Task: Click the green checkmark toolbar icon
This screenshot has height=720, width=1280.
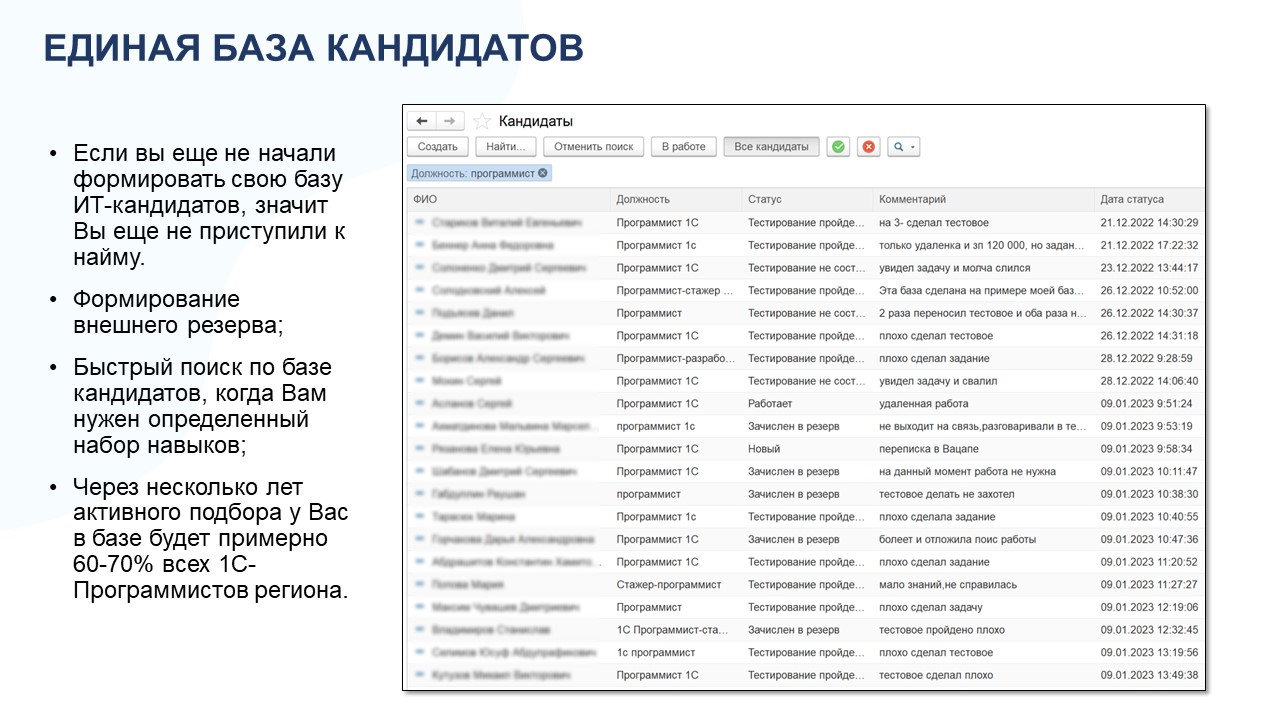Action: [x=839, y=146]
